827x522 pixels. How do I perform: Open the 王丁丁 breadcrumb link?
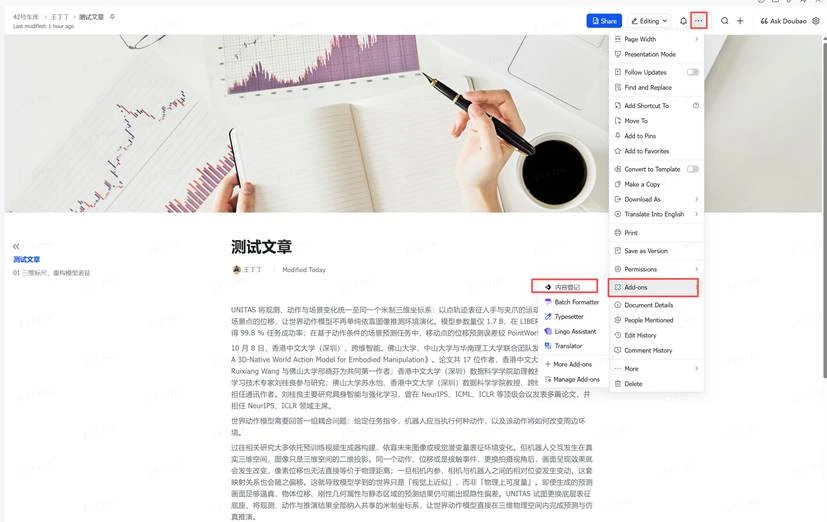[x=60, y=17]
